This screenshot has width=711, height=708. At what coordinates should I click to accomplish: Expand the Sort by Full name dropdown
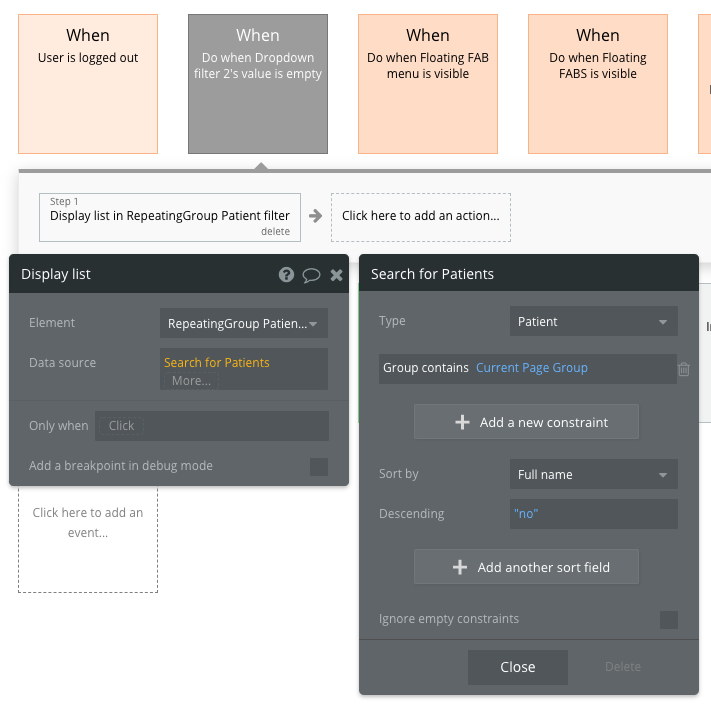593,475
